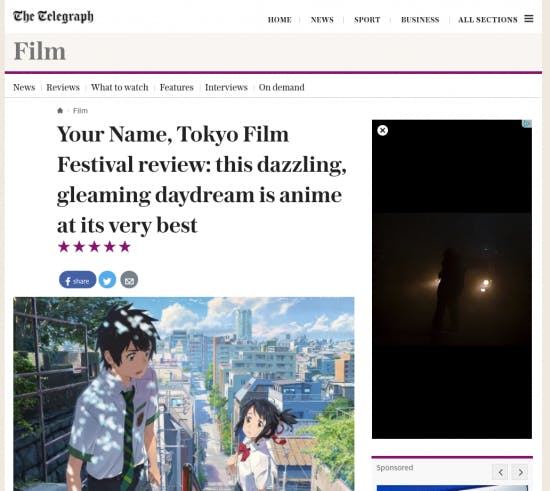The image size is (550, 491).
Task: Click the home breadcrumb icon
Action: [60, 111]
